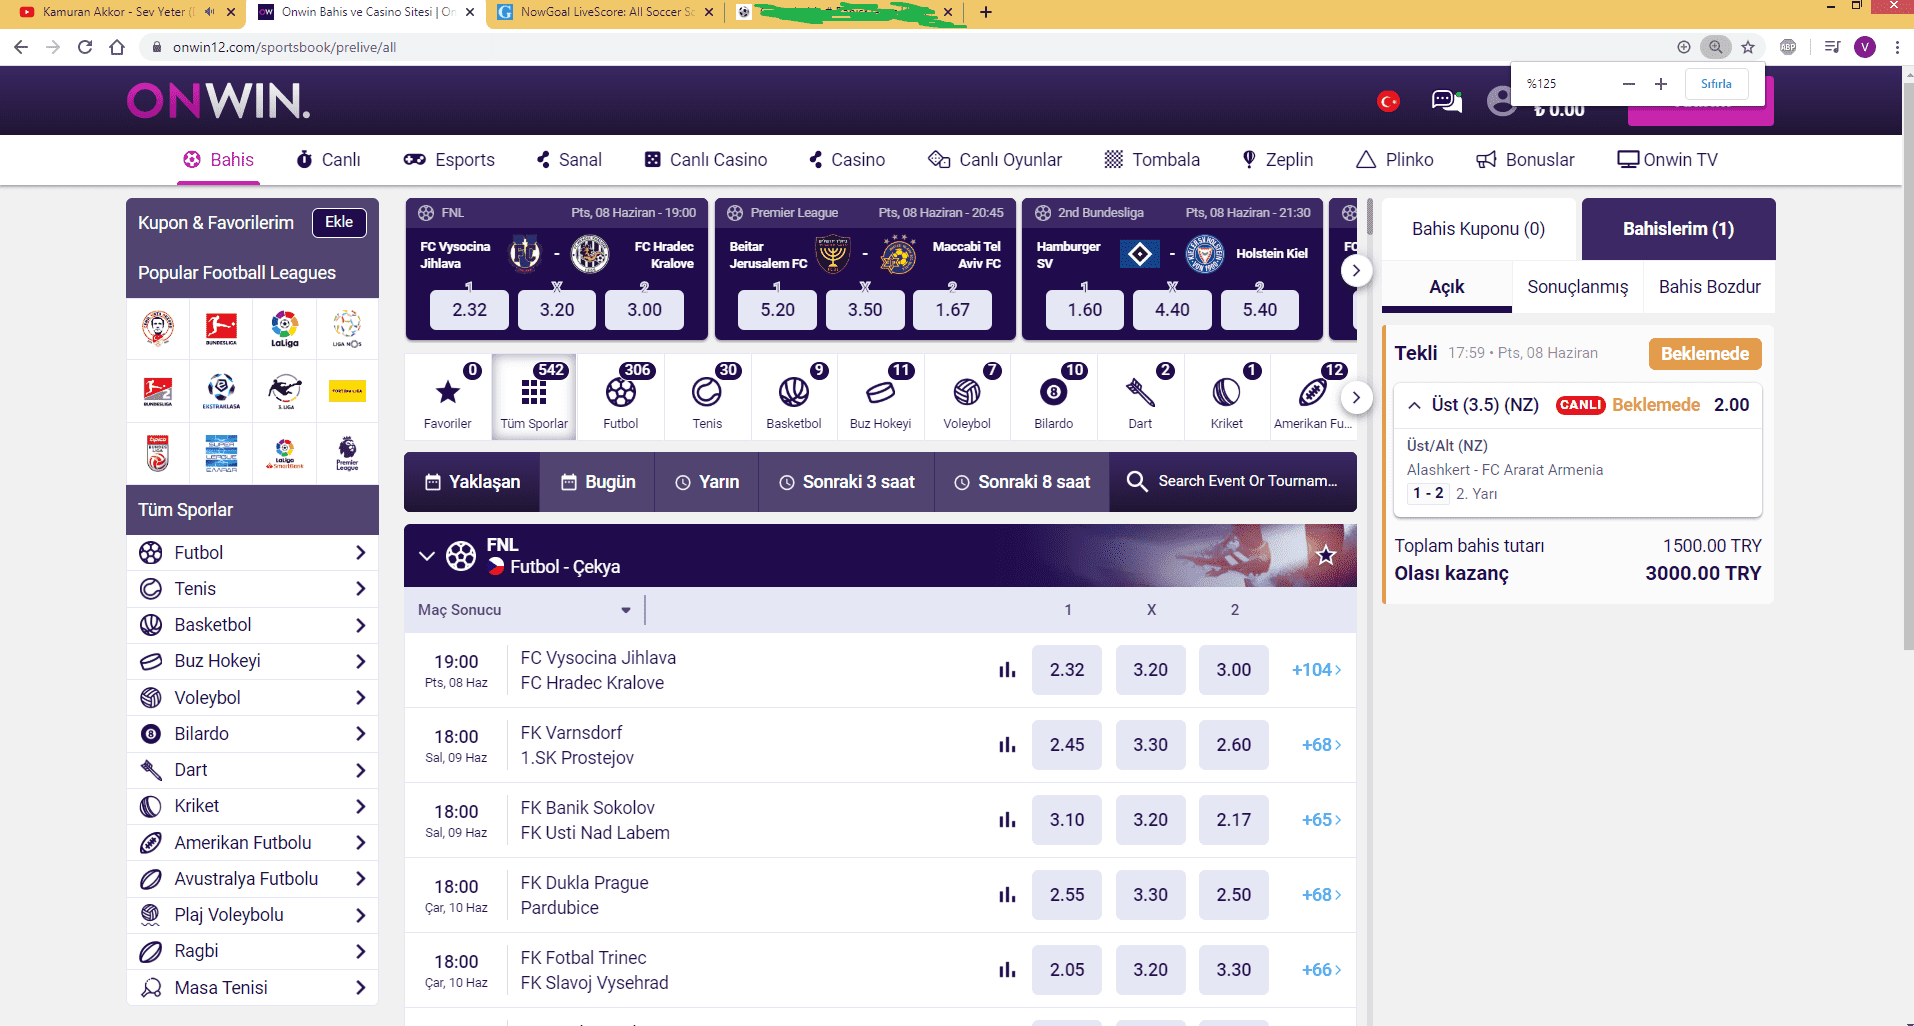The height and width of the screenshot is (1026, 1914).
Task: Advance the sport filter carousel right
Action: coord(1356,397)
